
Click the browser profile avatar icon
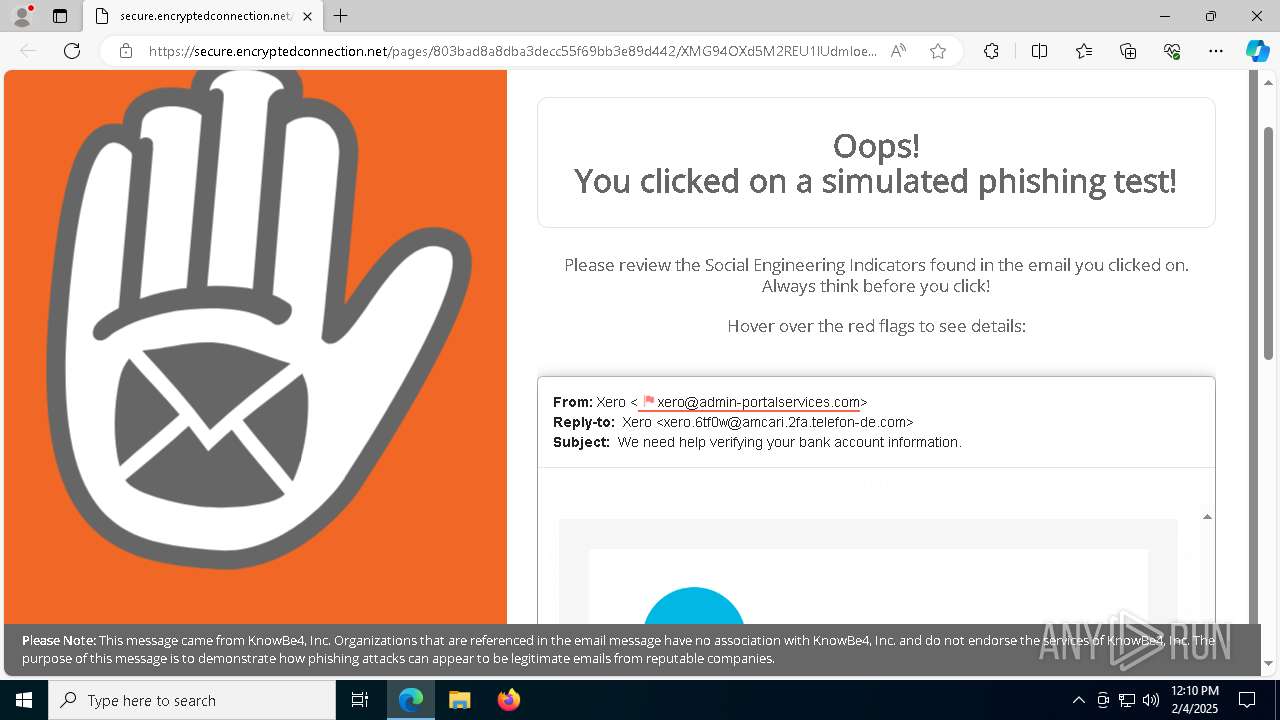pos(22,16)
